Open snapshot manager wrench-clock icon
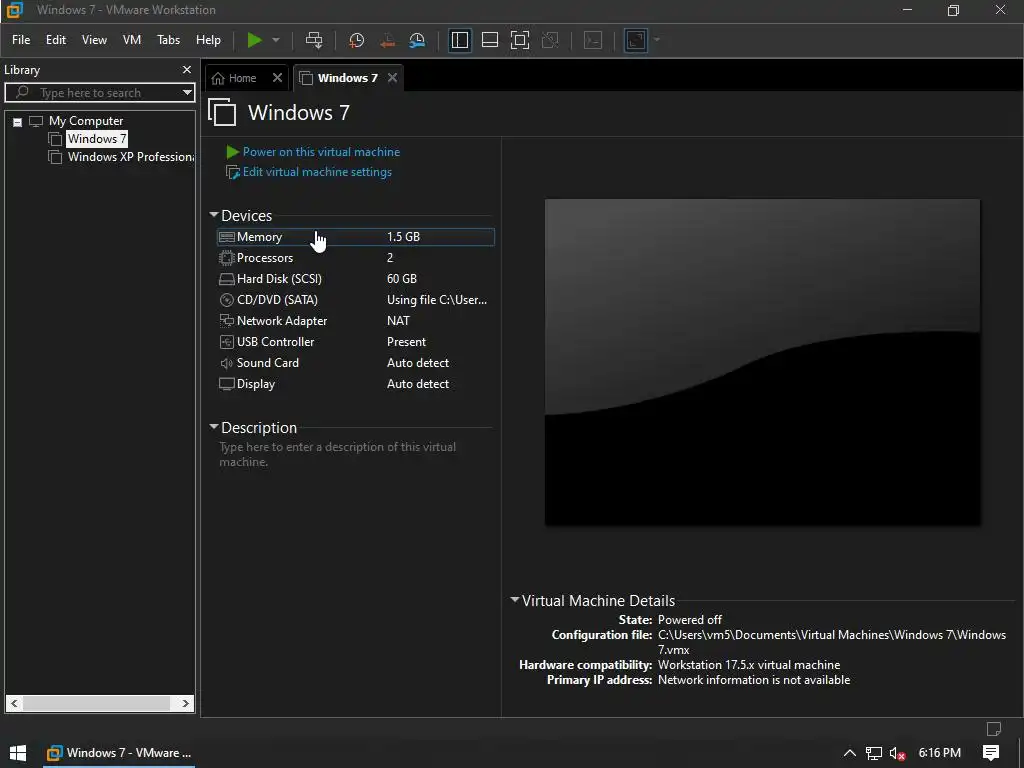1024x768 pixels. [x=417, y=40]
